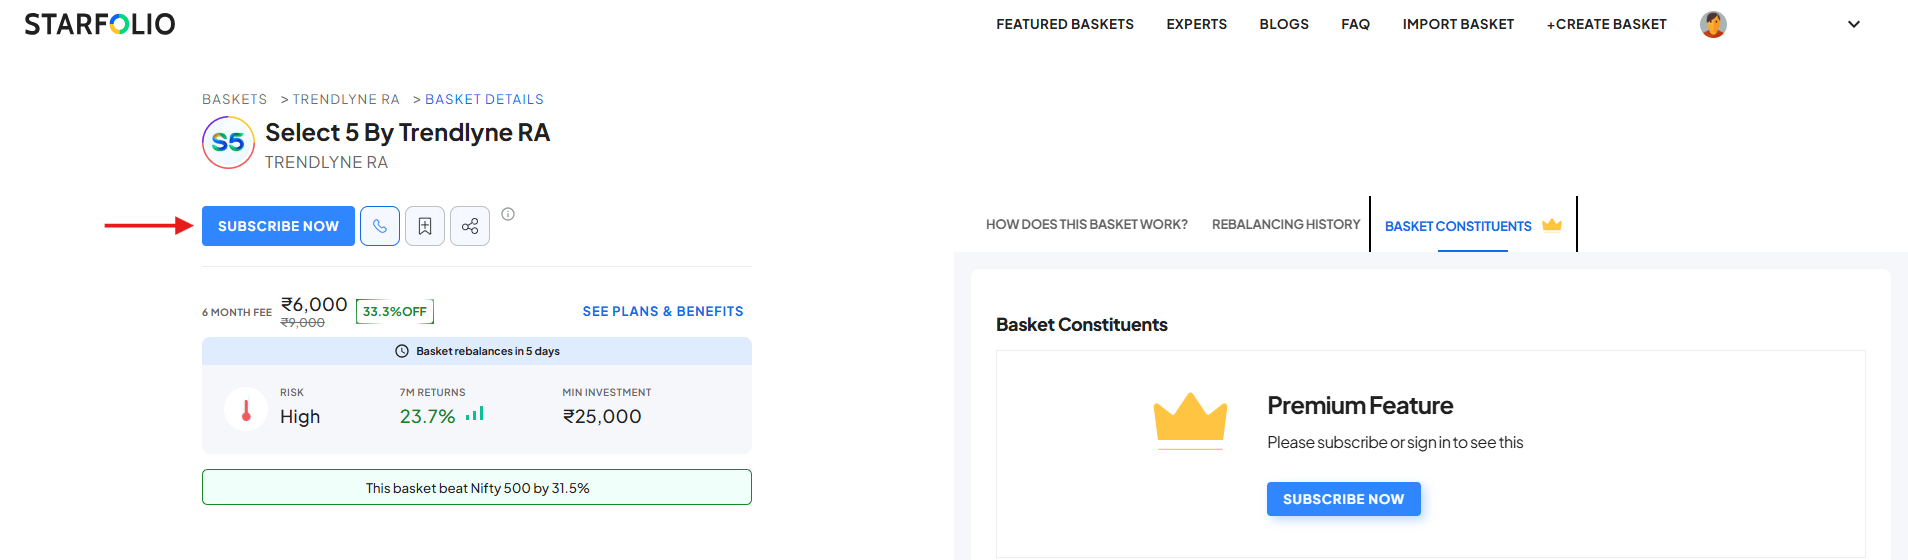Click the STARFOLIO logo
Image resolution: width=1908 pixels, height=560 pixels.
point(100,24)
